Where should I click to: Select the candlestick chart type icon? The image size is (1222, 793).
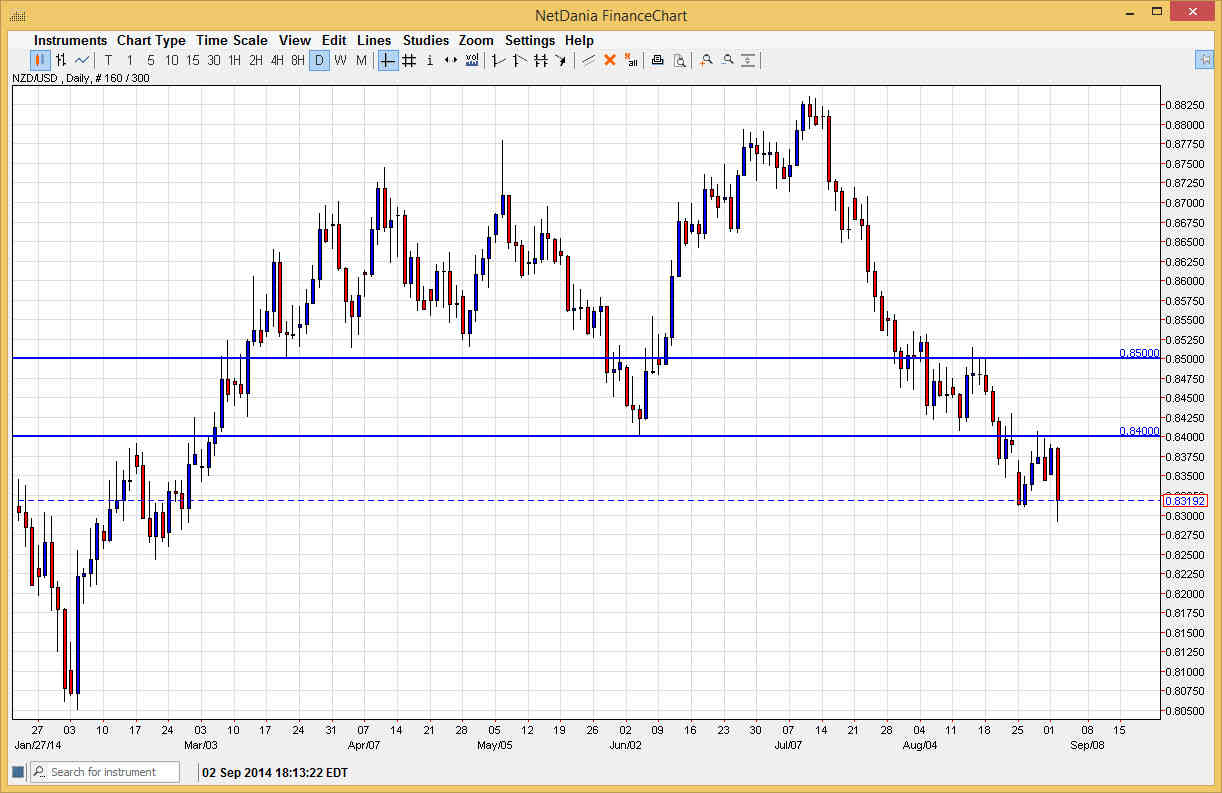tap(40, 61)
